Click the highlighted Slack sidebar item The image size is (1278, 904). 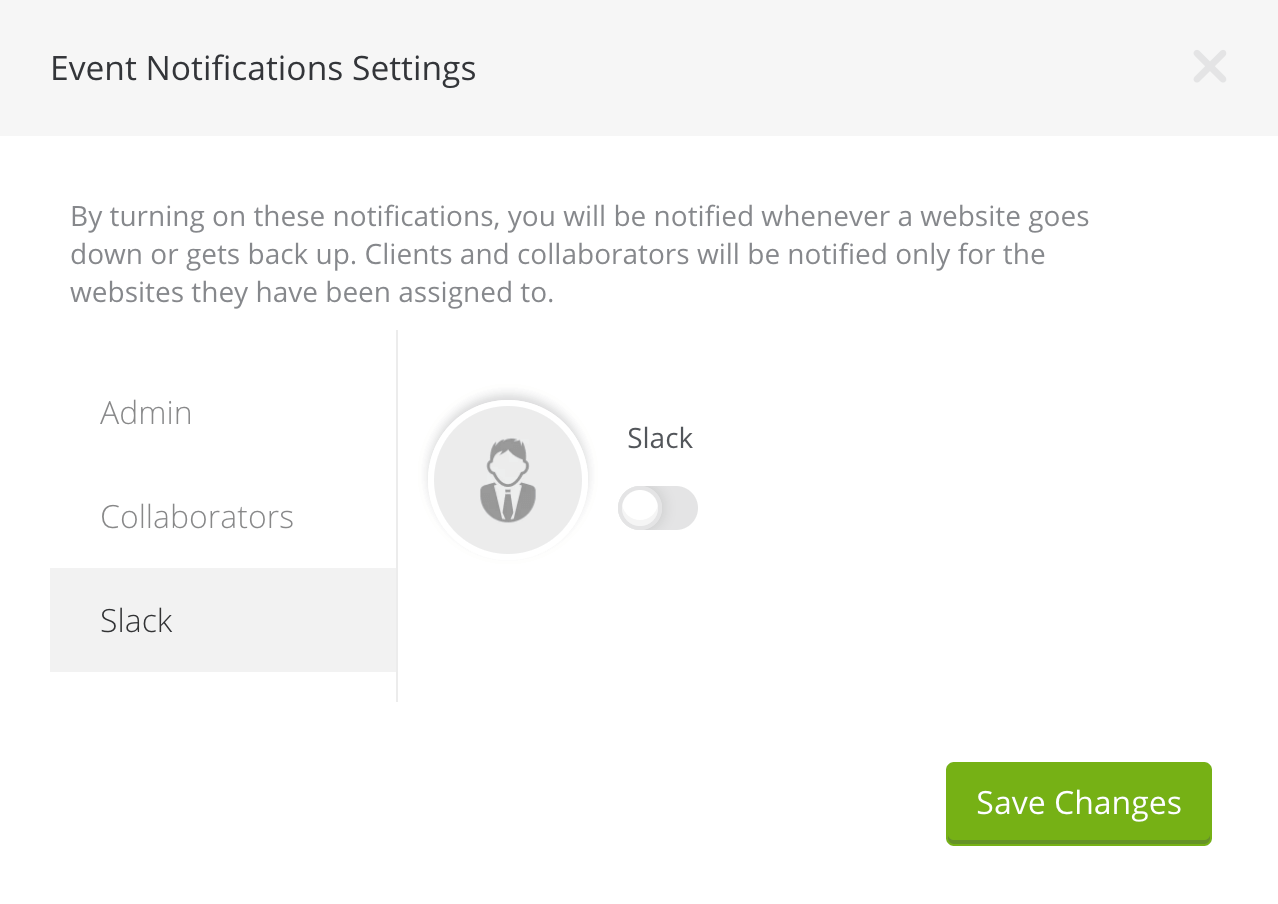[x=222, y=620]
